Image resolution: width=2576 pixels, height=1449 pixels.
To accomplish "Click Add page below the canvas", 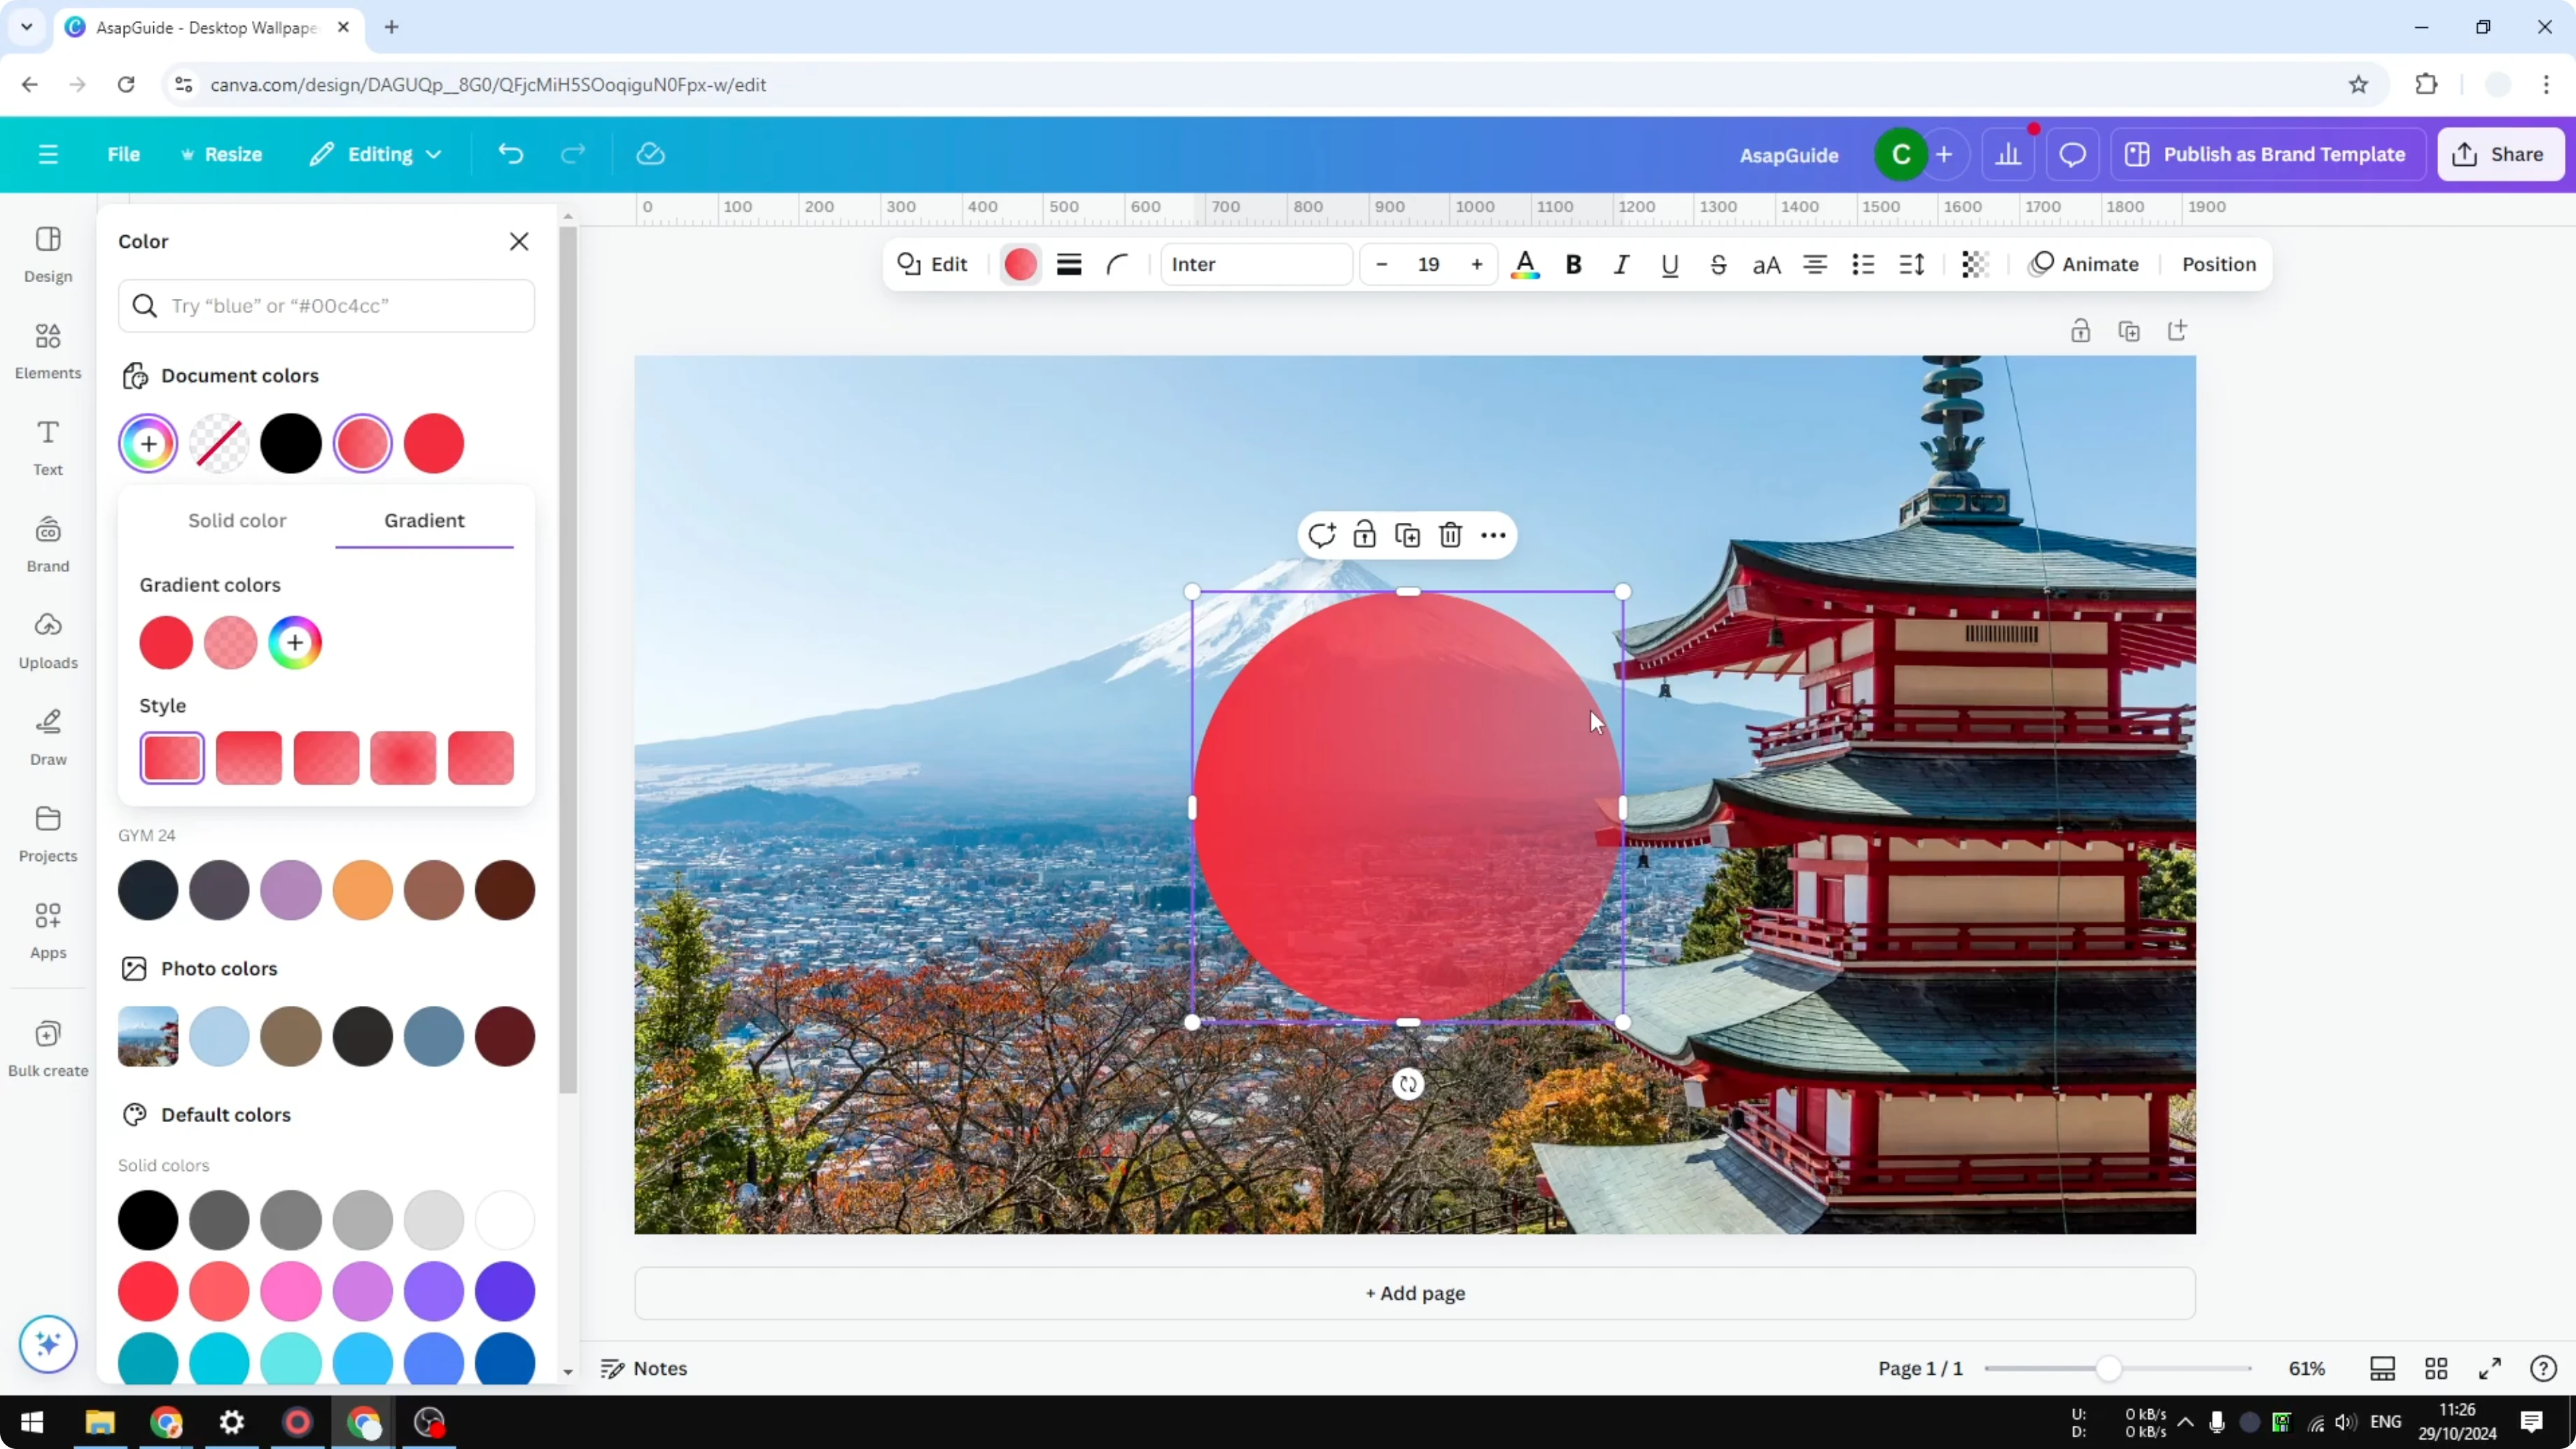I will pyautogui.click(x=1413, y=1292).
